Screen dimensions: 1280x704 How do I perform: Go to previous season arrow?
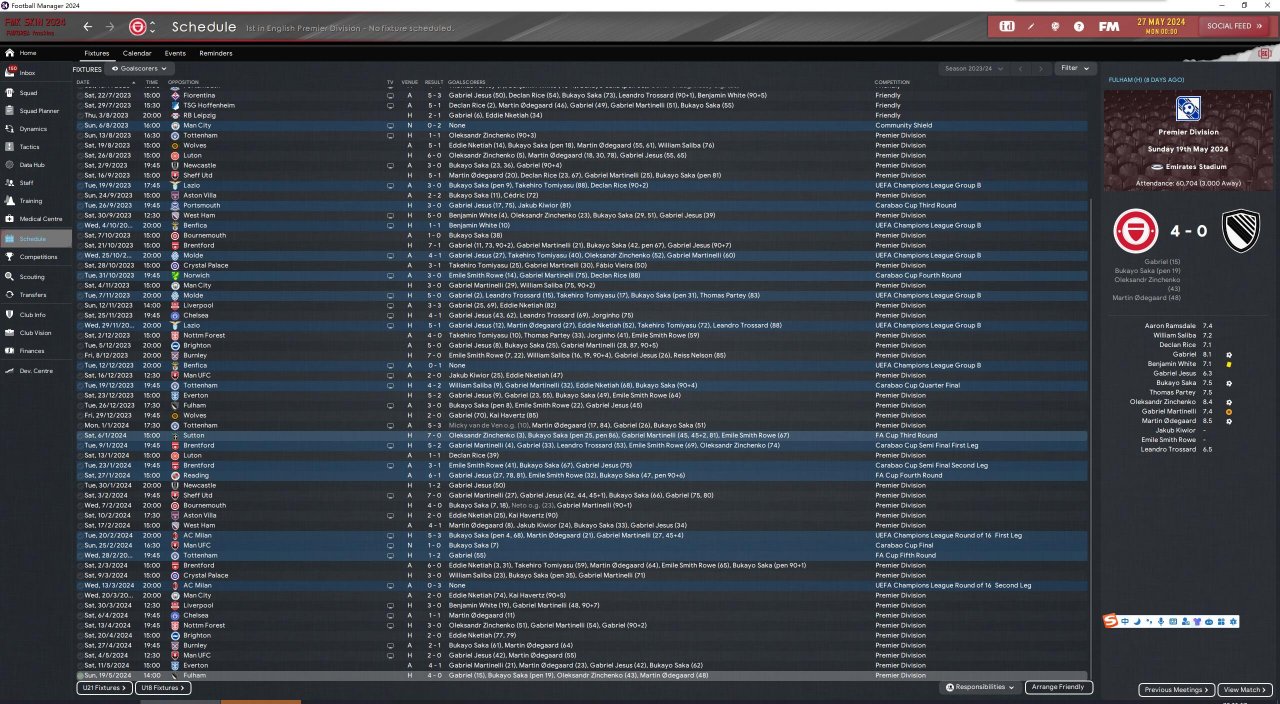pyautogui.click(x=1020, y=68)
